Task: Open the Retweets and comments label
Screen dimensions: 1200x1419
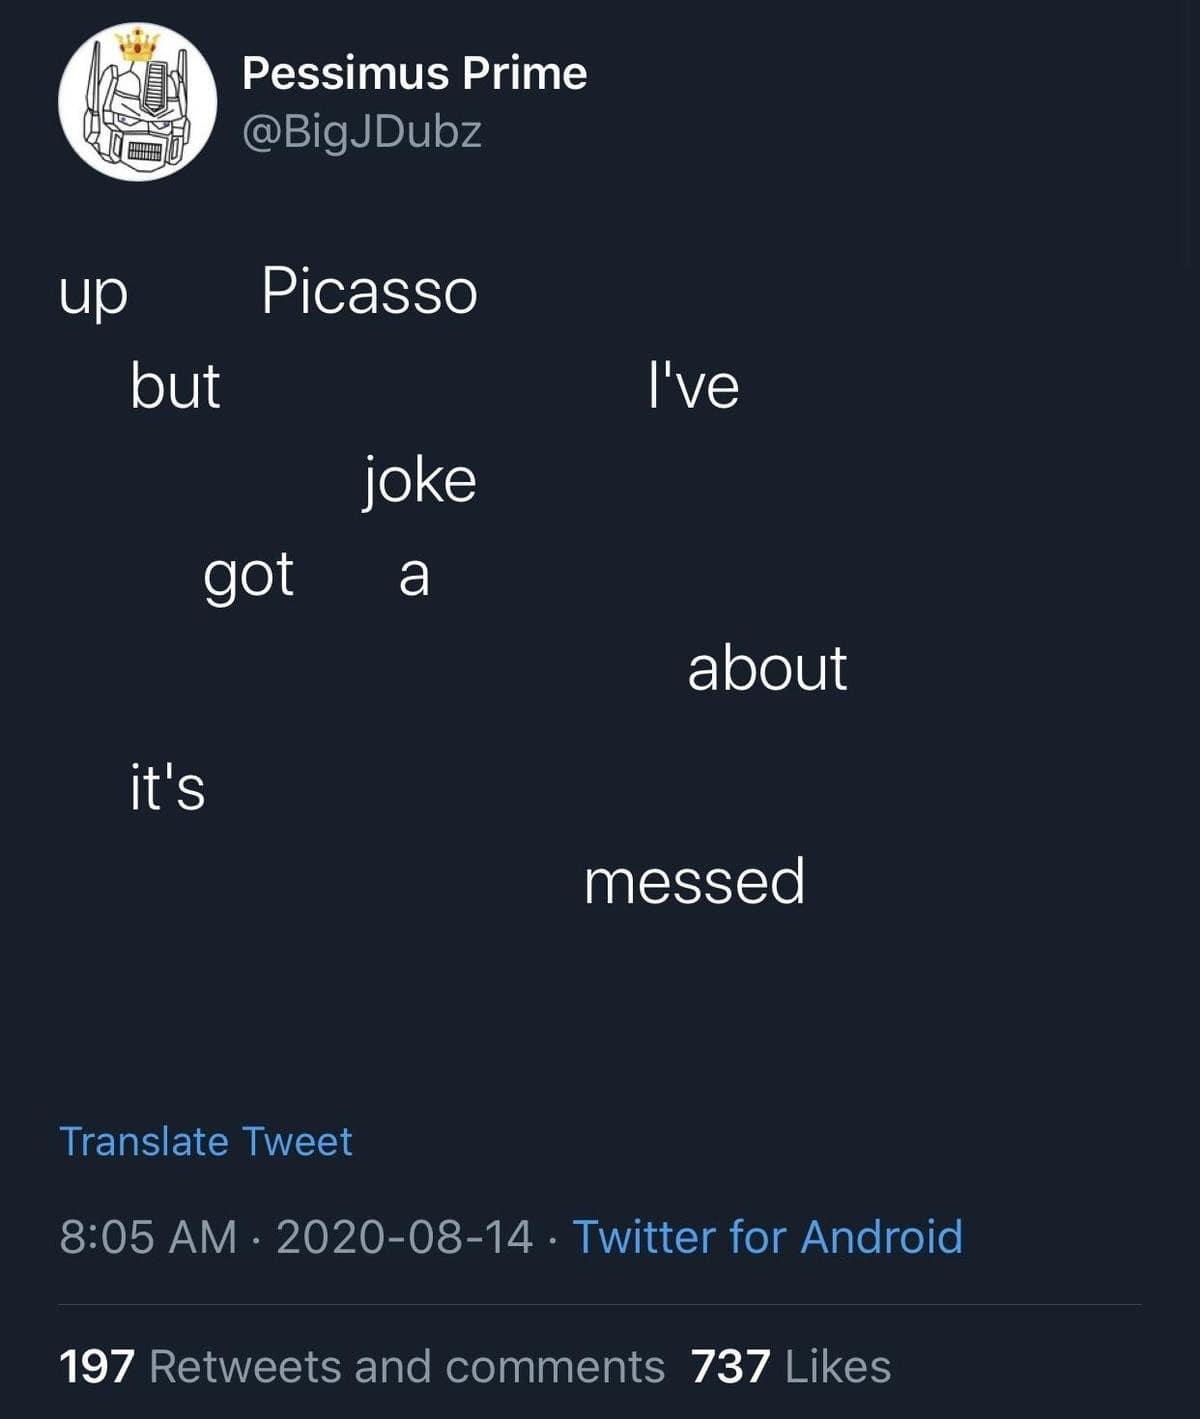Action: [x=406, y=1366]
